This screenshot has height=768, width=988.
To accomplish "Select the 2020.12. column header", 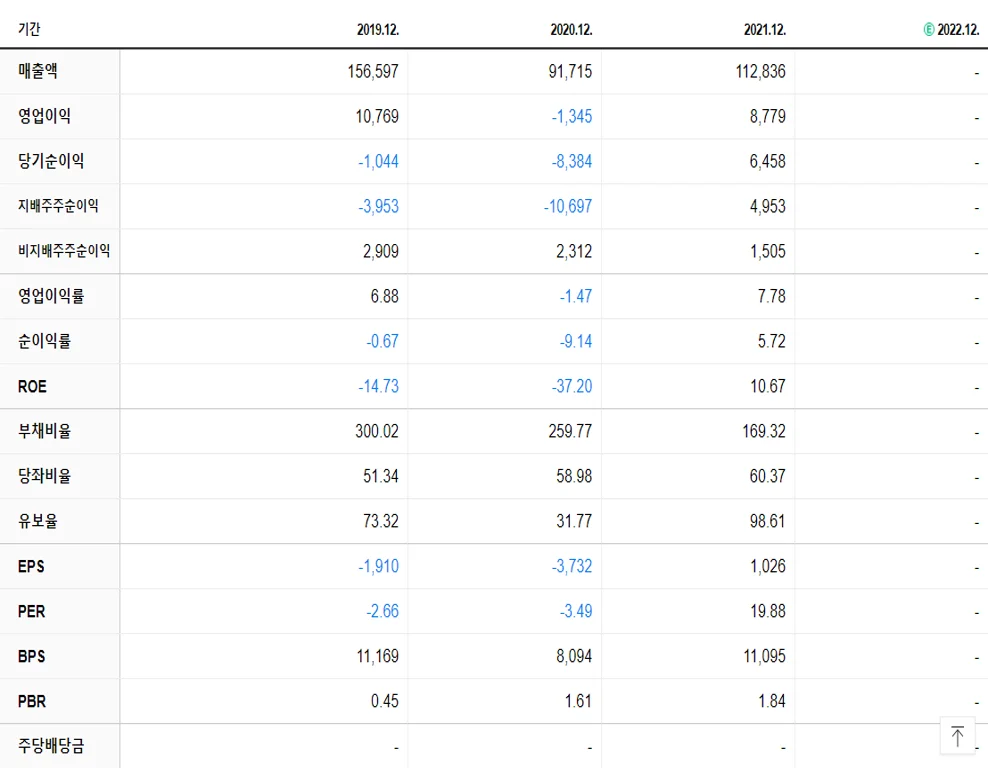I will click(572, 30).
